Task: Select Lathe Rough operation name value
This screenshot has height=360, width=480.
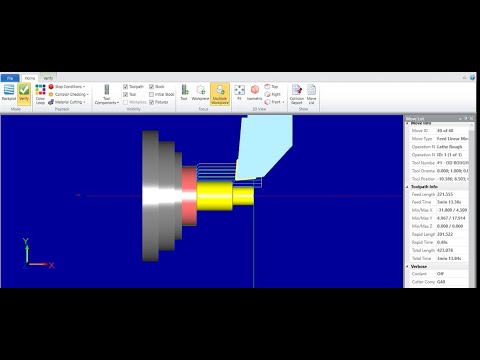Action: click(449, 147)
